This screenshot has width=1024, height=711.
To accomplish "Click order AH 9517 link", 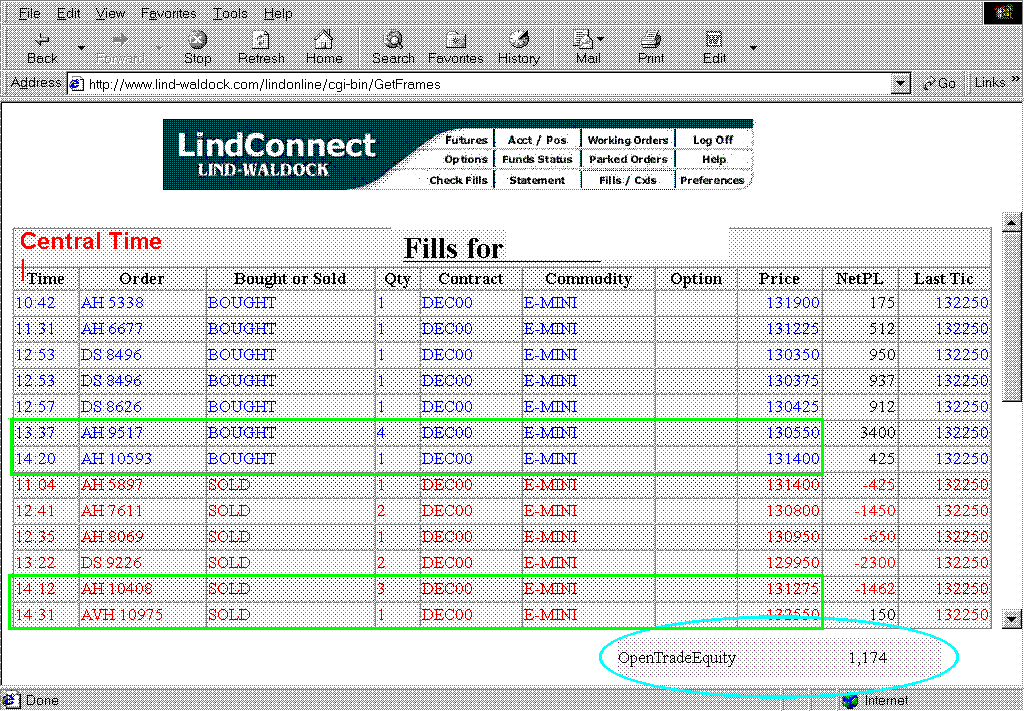I will 112,433.
